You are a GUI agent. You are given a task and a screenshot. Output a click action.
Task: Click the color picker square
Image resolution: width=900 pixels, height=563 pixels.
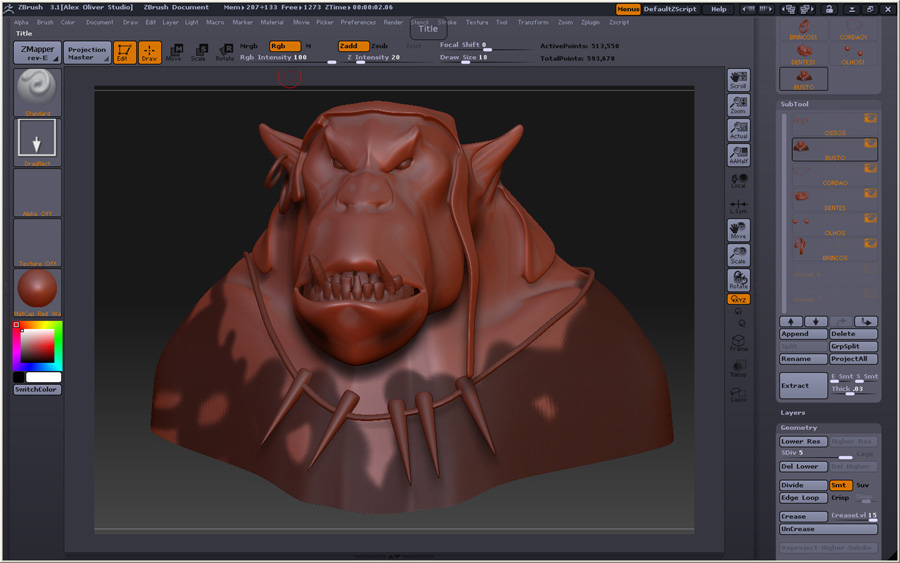pos(37,346)
